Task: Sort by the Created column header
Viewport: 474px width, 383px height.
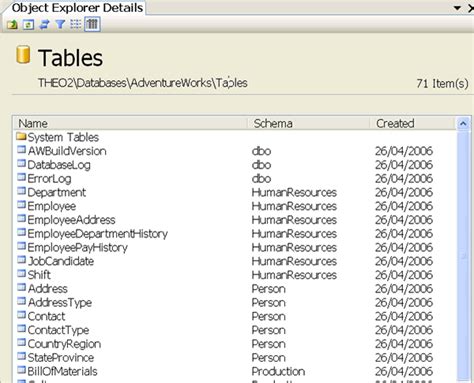Action: 413,123
